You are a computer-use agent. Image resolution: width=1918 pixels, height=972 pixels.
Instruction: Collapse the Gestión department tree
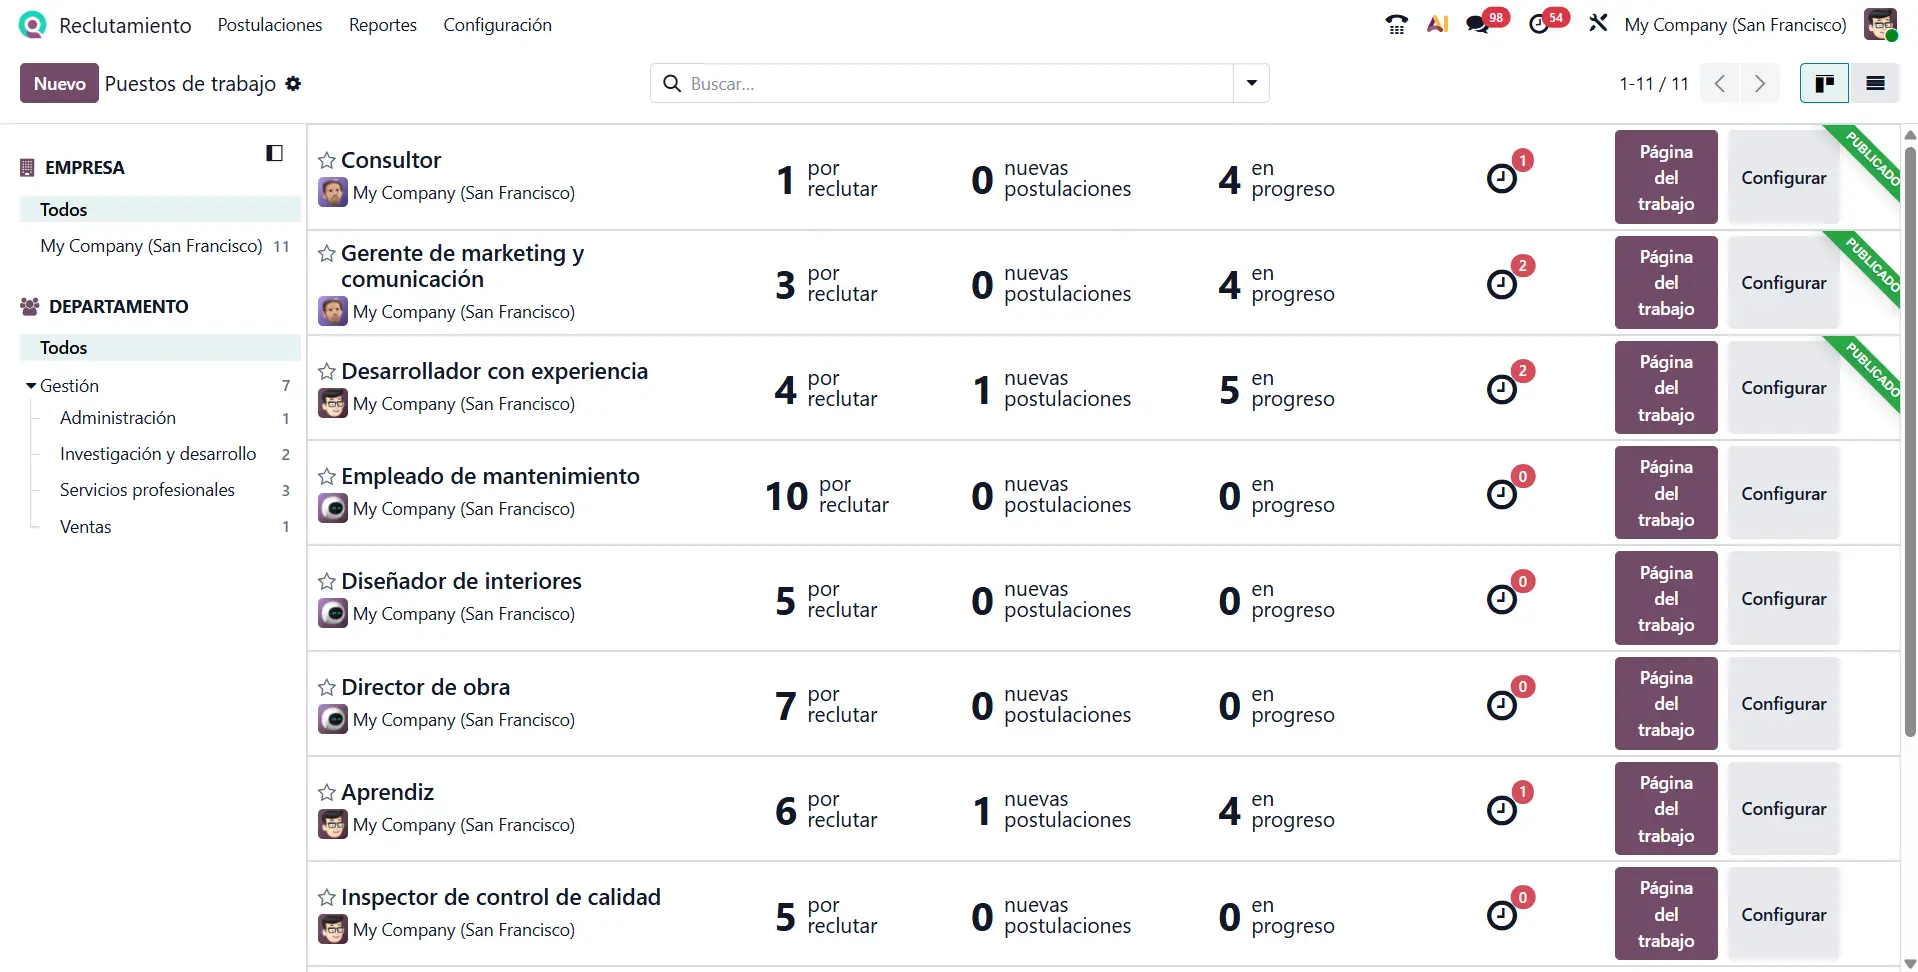(32, 386)
